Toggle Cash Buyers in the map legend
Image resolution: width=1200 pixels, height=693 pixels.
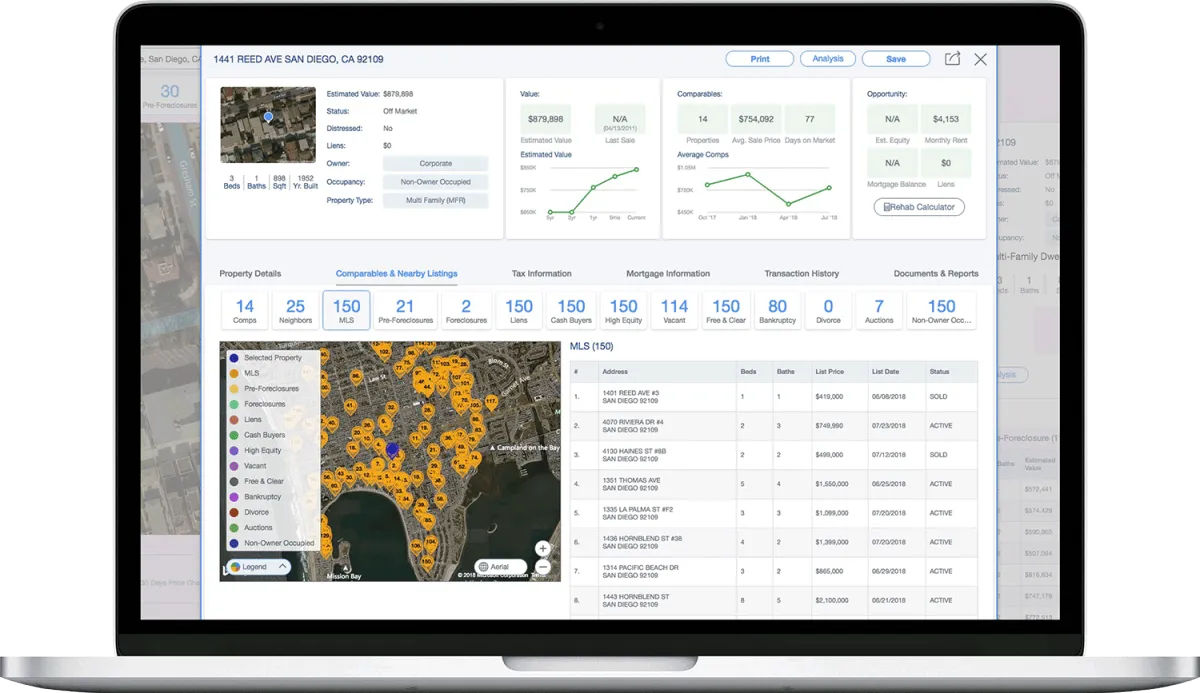[257, 435]
